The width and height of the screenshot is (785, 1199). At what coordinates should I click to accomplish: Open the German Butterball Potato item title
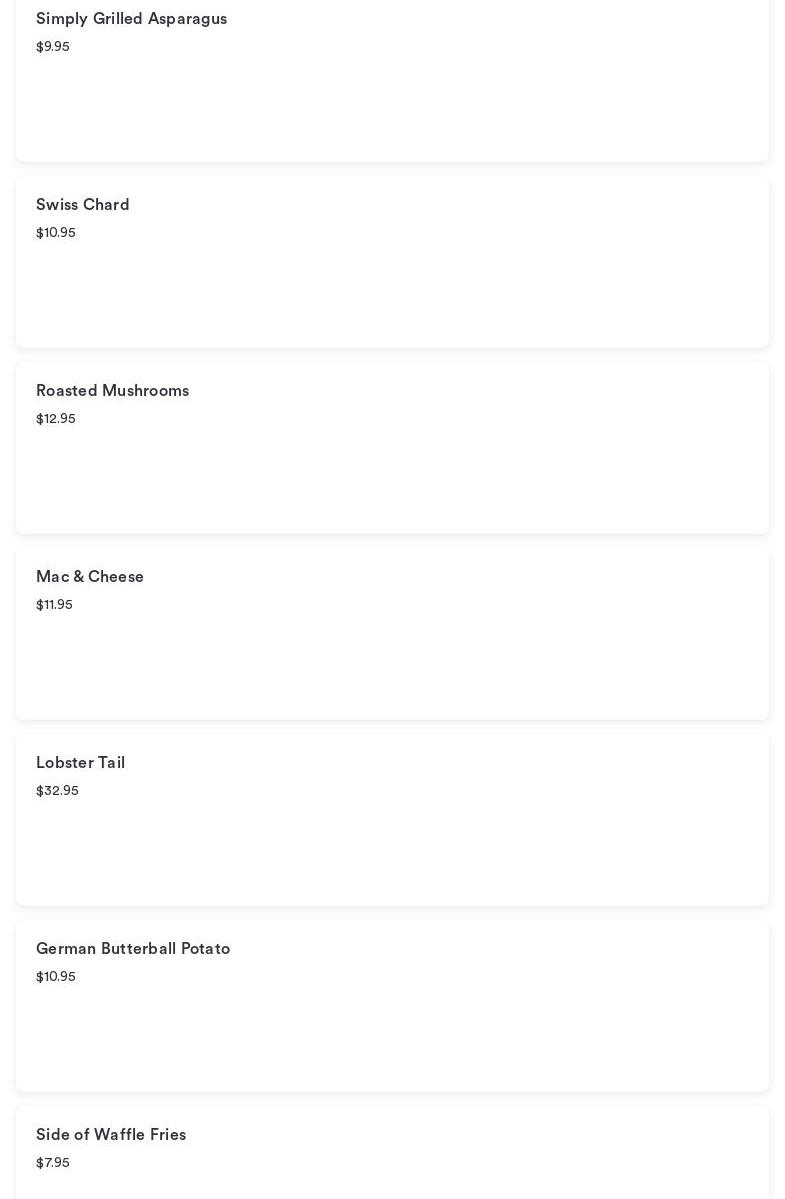click(133, 949)
